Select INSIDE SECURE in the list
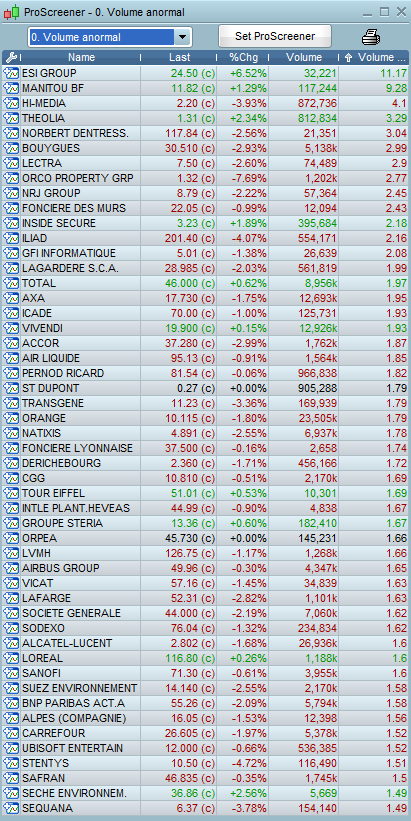The image size is (411, 821). (59, 224)
